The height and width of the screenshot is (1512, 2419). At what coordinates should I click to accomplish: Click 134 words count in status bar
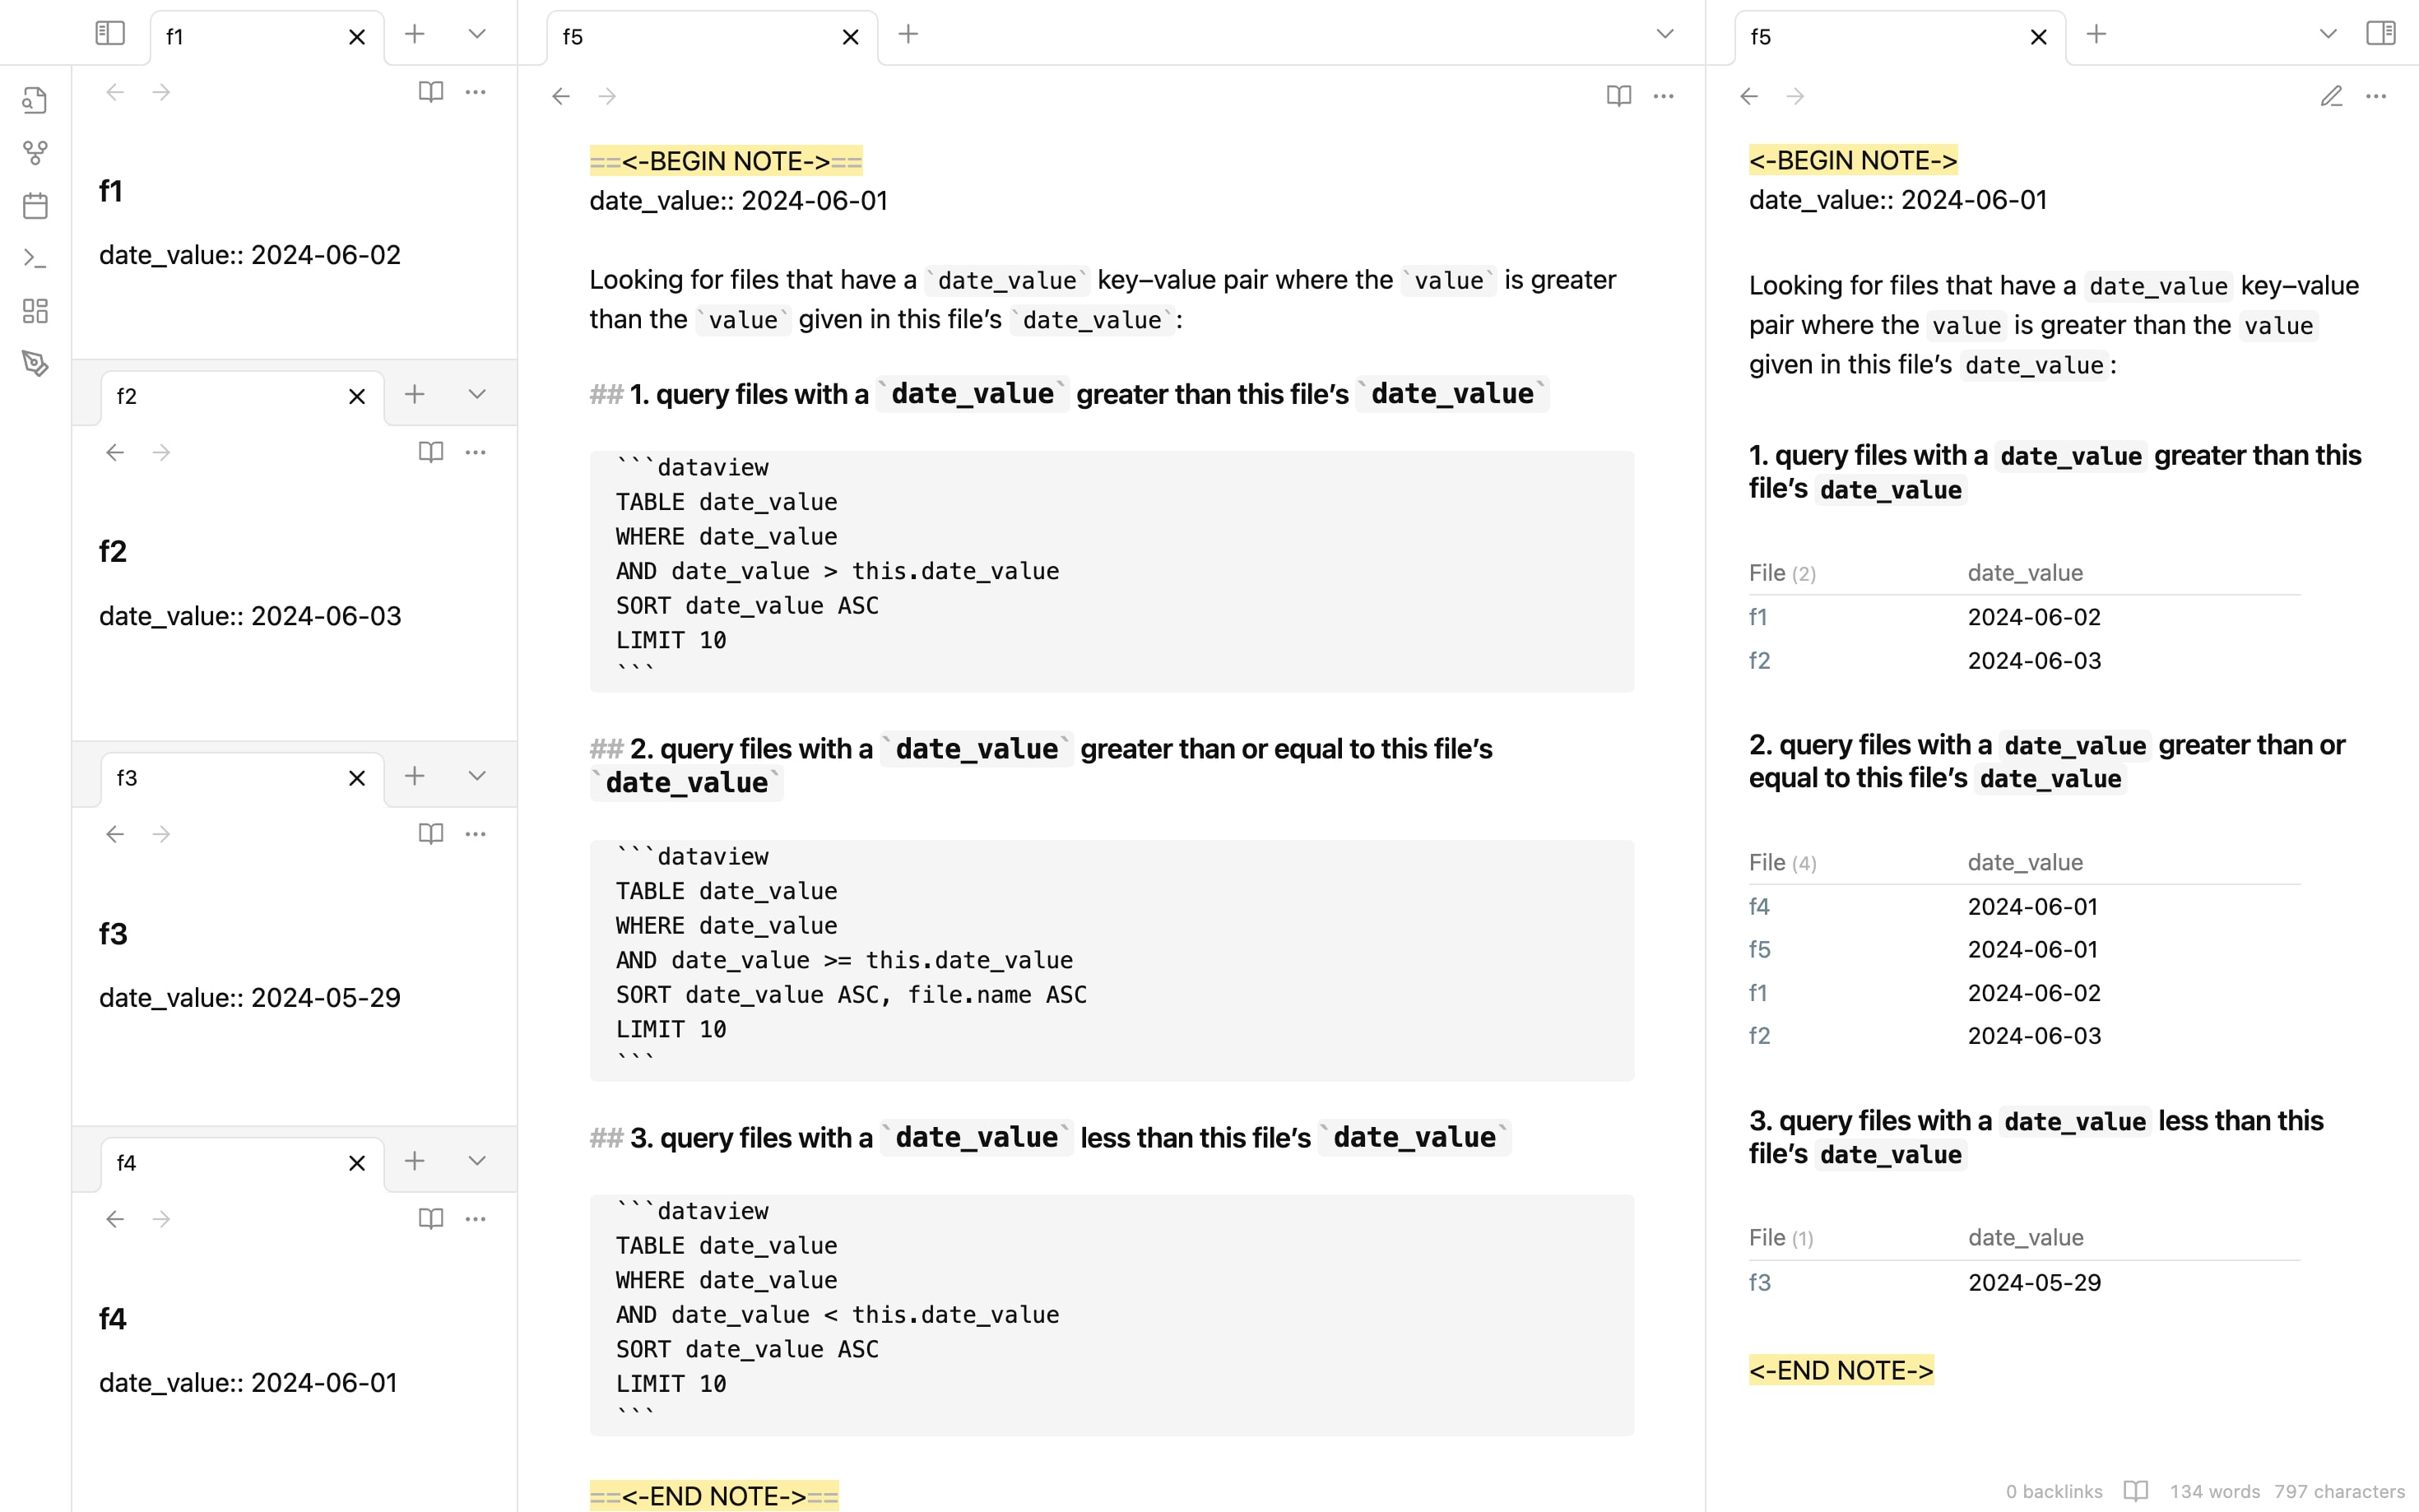(2214, 1491)
